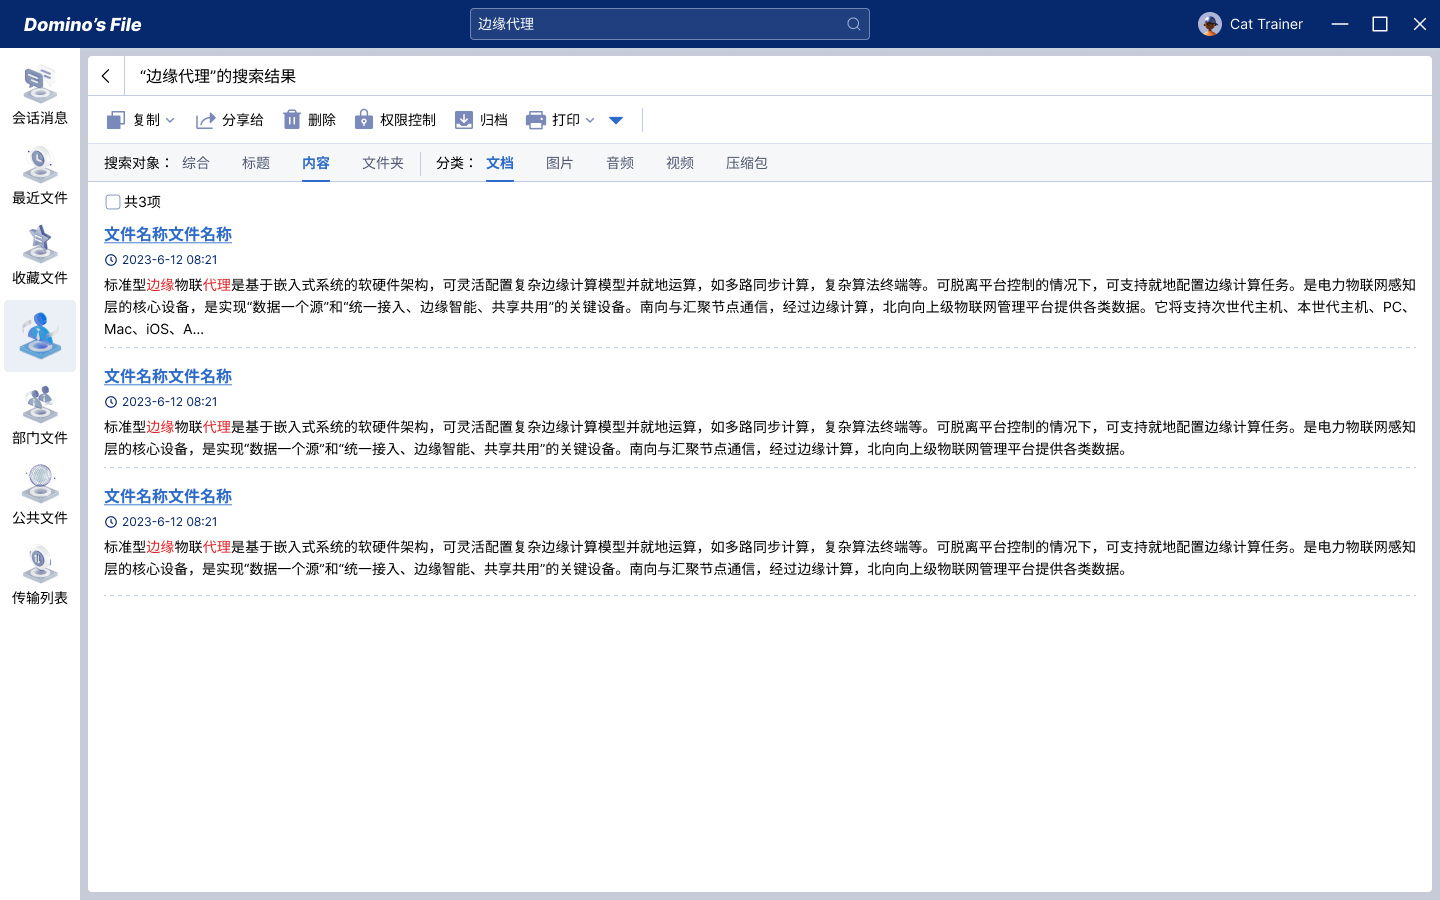Expand the 复制 dropdown arrow
The image size is (1440, 900).
[170, 120]
